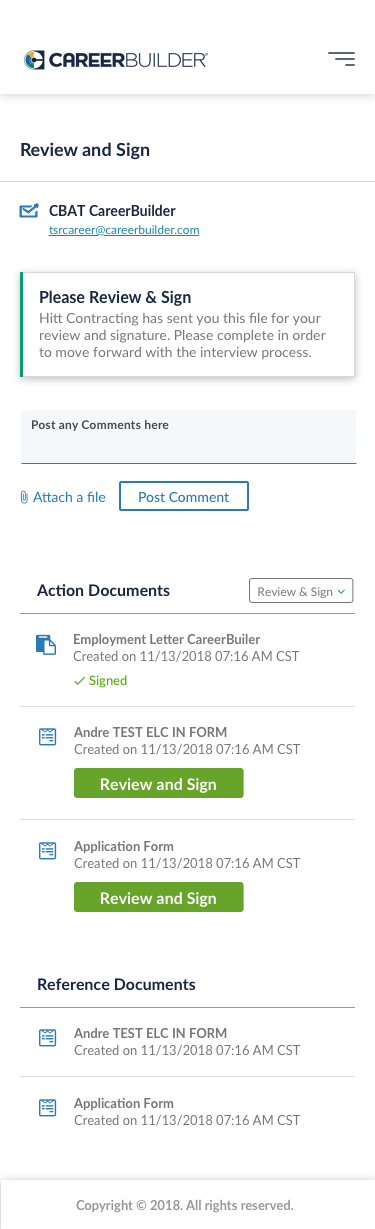Click the Andre TEST ELC icon in Reference Documents
The width and height of the screenshot is (375, 1229).
coord(46,1038)
